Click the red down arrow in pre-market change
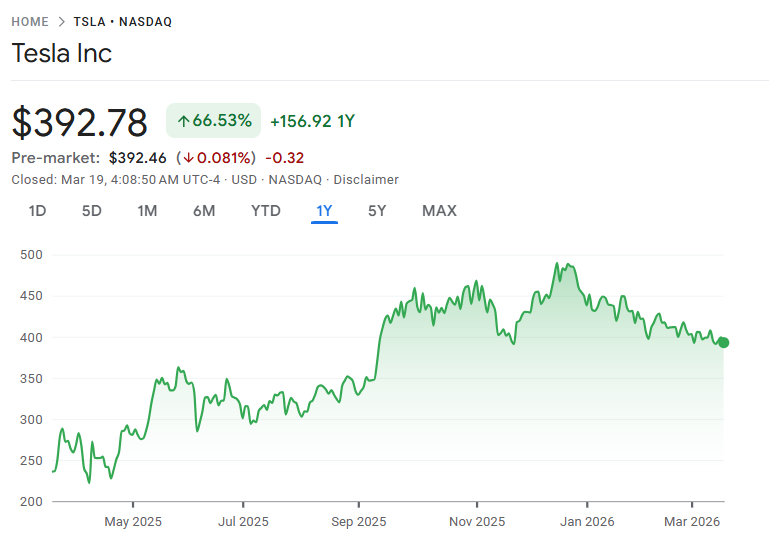The image size is (769, 553). click(x=188, y=158)
